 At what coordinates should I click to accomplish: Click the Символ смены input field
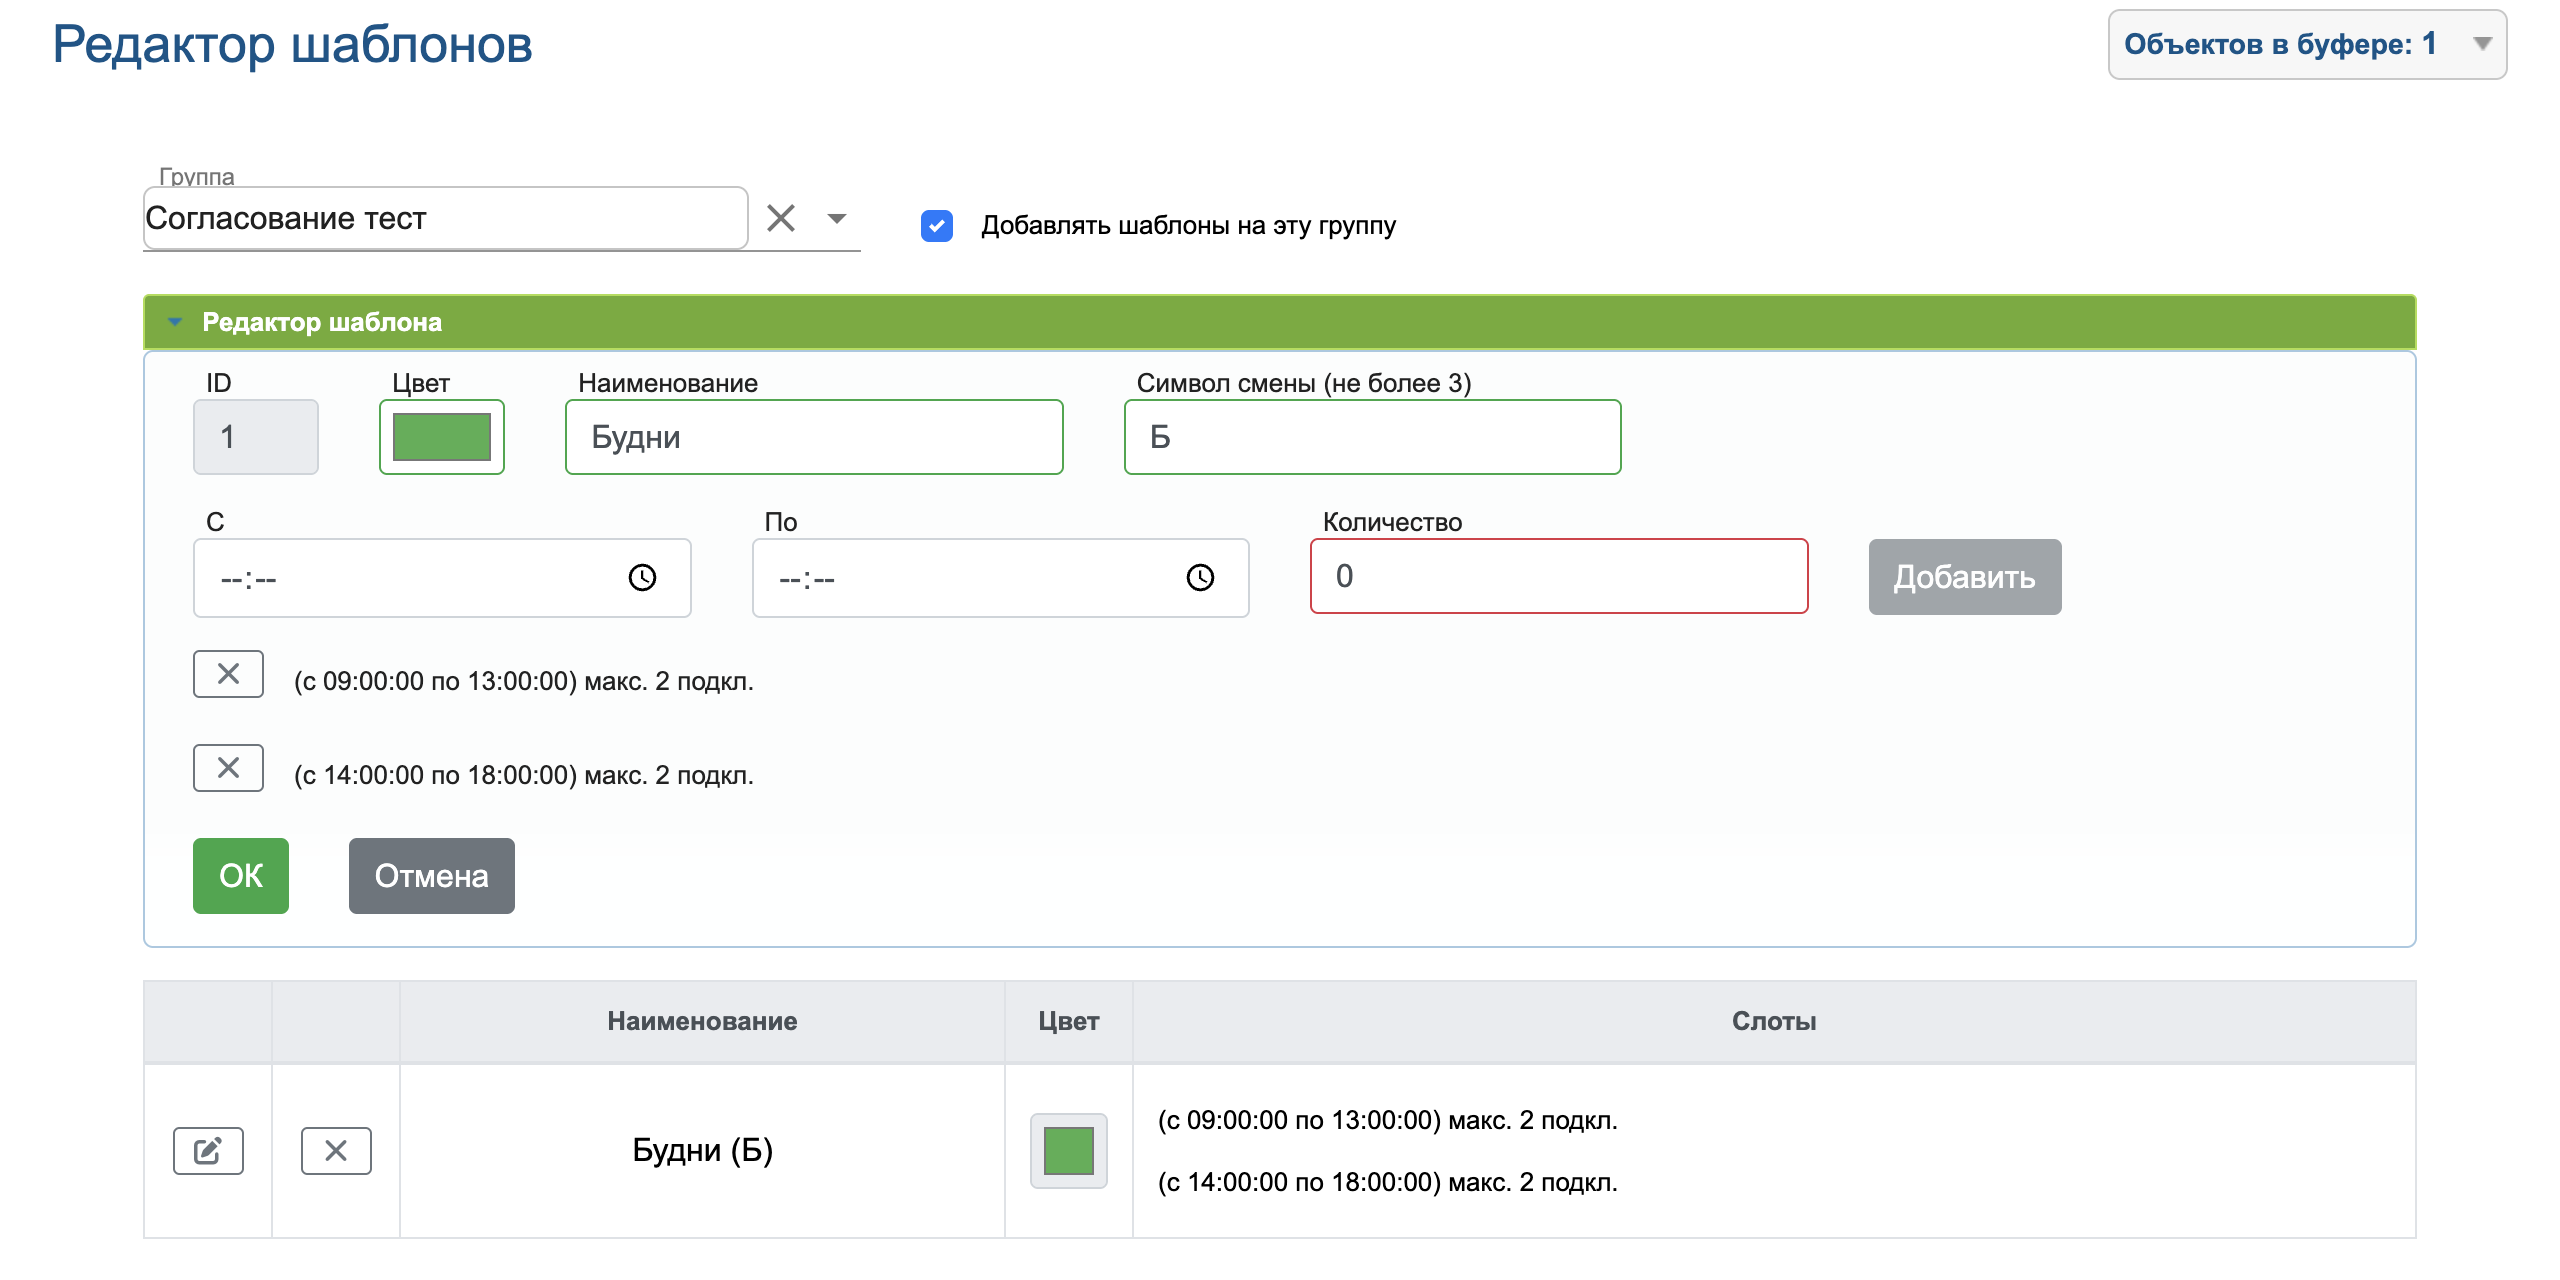click(1372, 437)
